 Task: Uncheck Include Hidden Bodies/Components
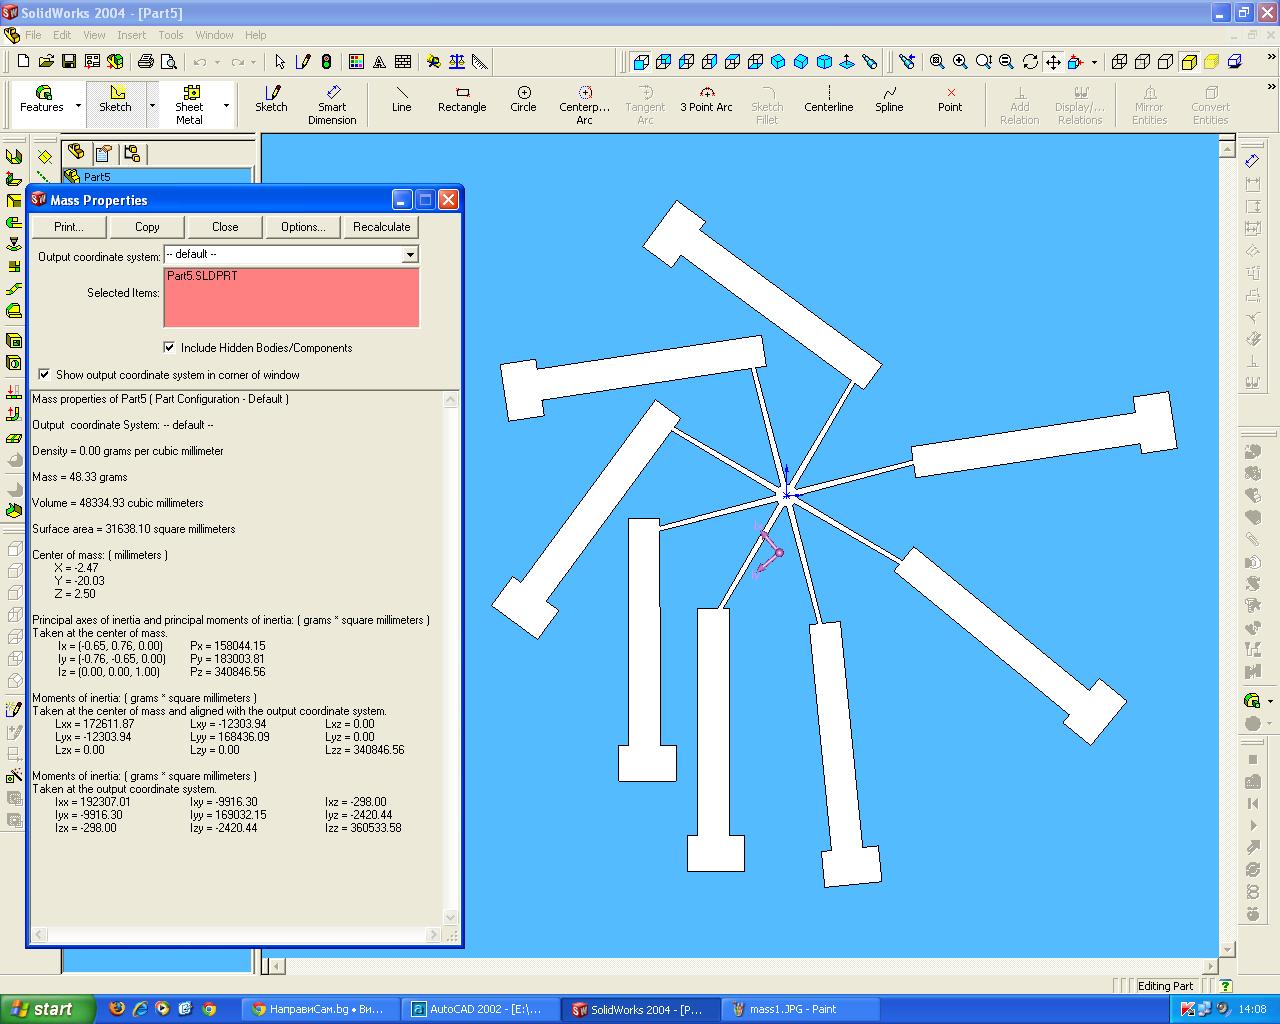(169, 348)
